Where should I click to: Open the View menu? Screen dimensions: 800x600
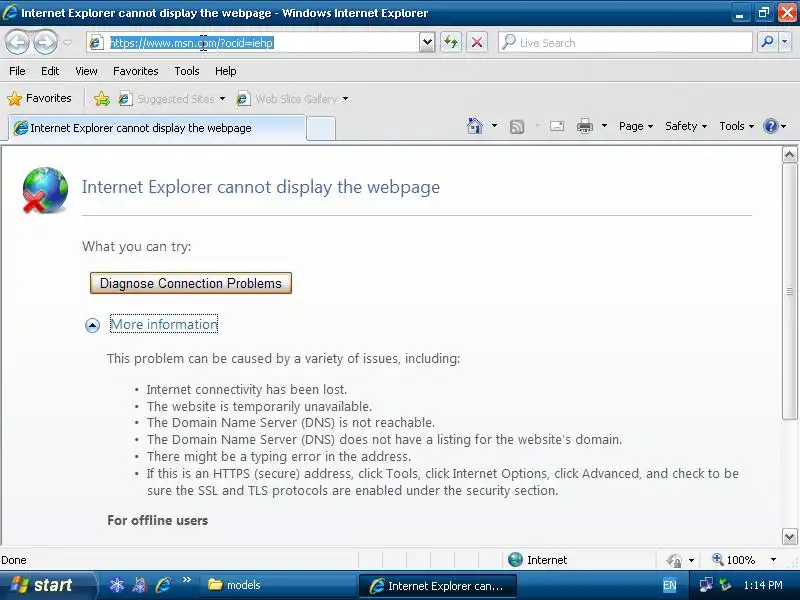(86, 71)
